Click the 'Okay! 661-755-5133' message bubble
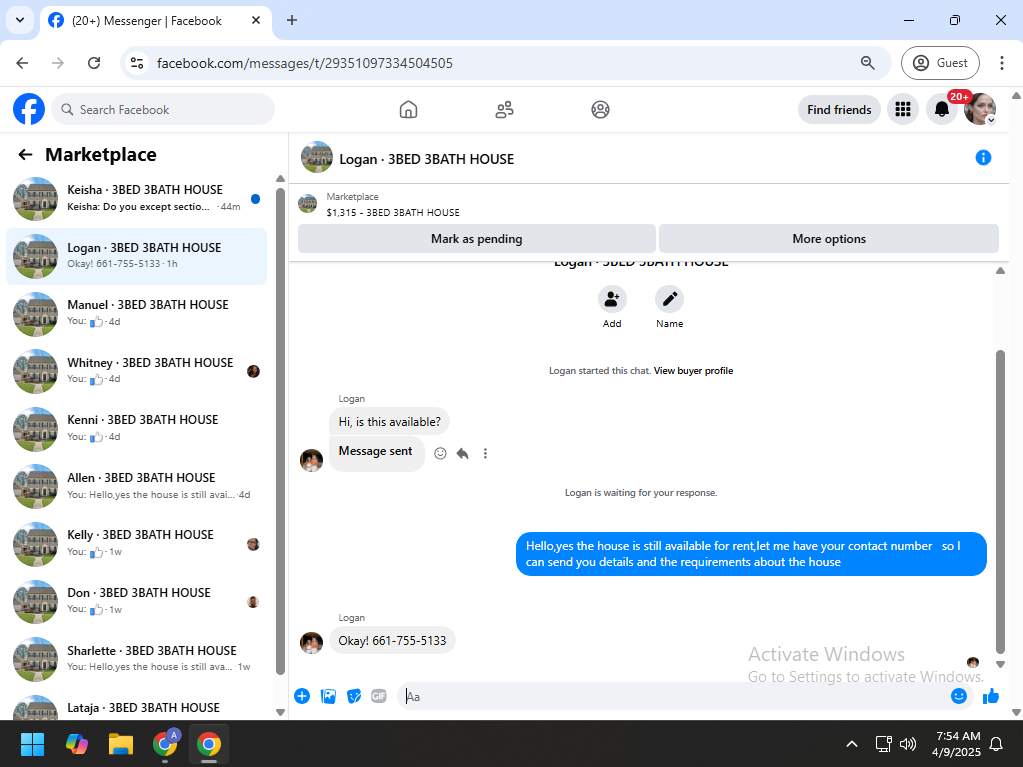Screen dimensions: 1023x767 click(392, 640)
